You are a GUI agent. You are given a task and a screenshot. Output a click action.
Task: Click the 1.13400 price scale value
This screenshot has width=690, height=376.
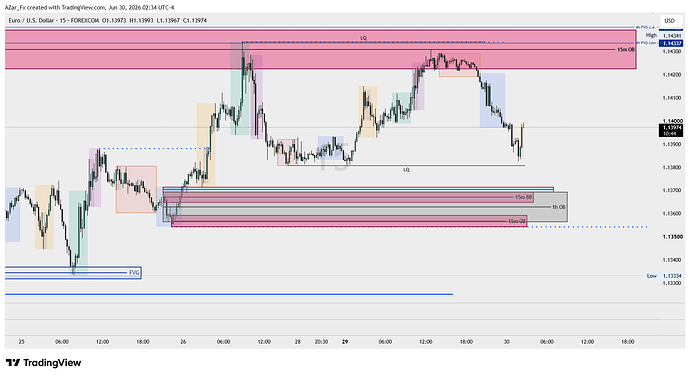tap(672, 260)
